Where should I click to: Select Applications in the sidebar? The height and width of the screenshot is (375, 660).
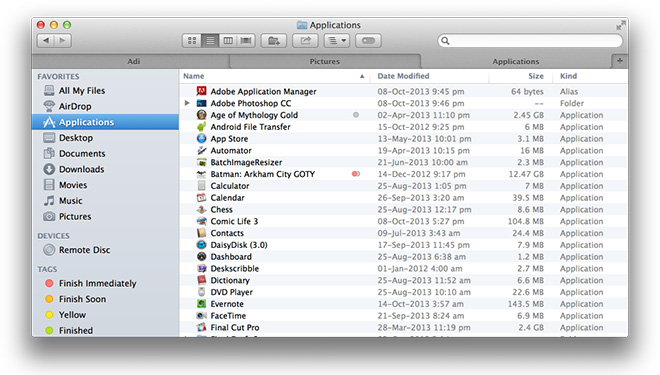(105, 122)
